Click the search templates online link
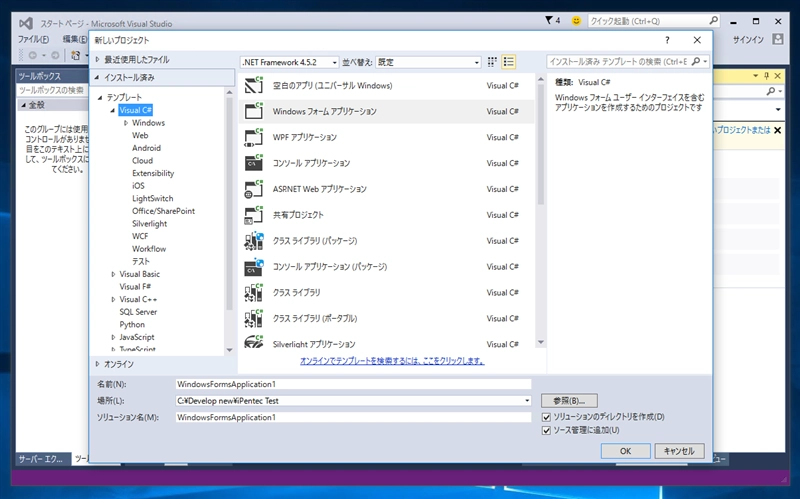Image resolution: width=800 pixels, height=499 pixels. (x=392, y=361)
